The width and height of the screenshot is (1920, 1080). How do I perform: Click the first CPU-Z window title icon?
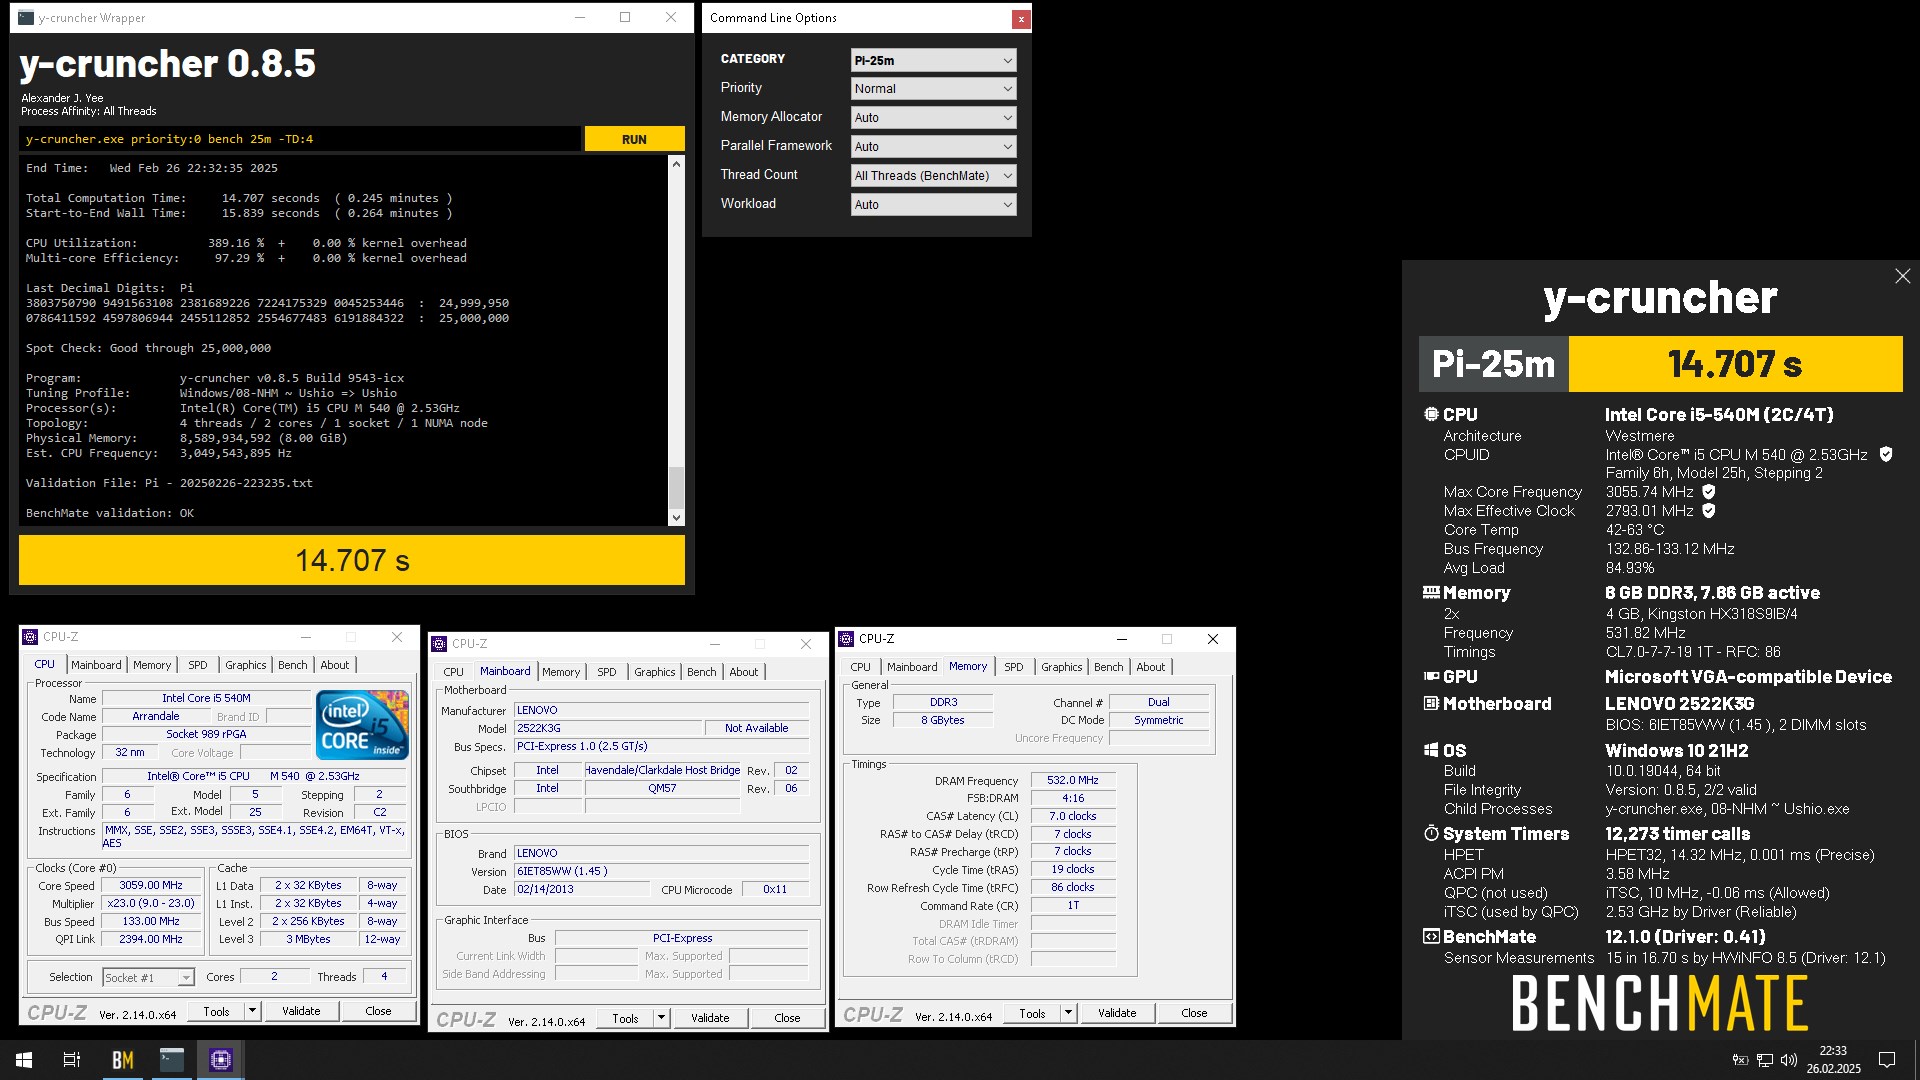coord(31,637)
